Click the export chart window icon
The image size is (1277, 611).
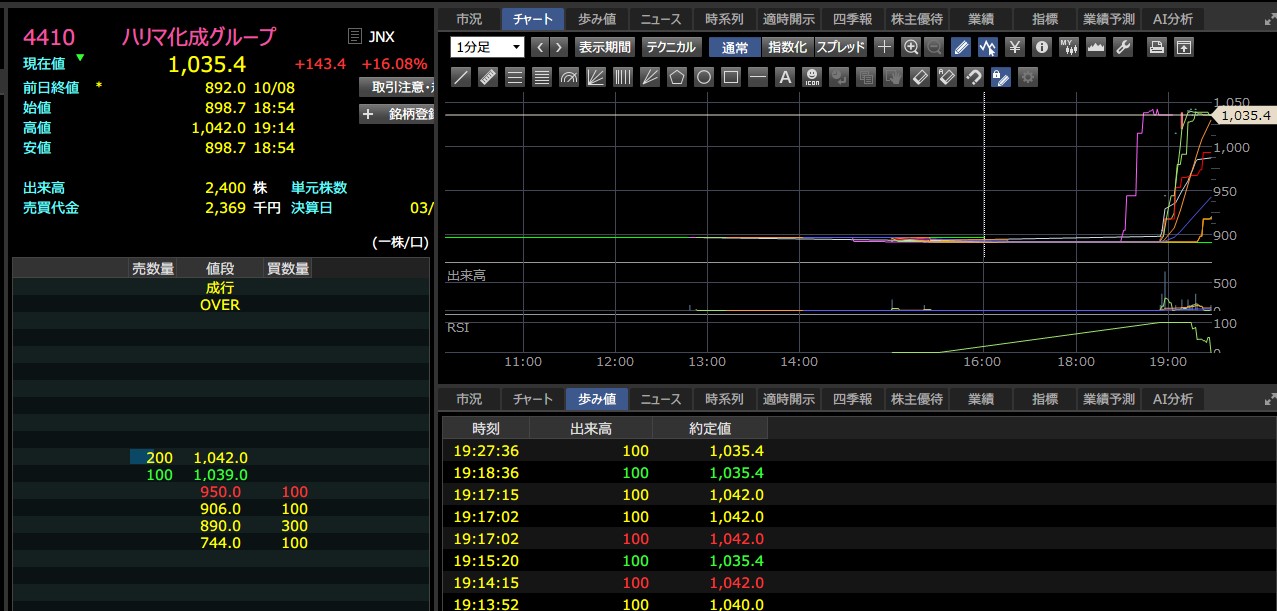(1183, 47)
